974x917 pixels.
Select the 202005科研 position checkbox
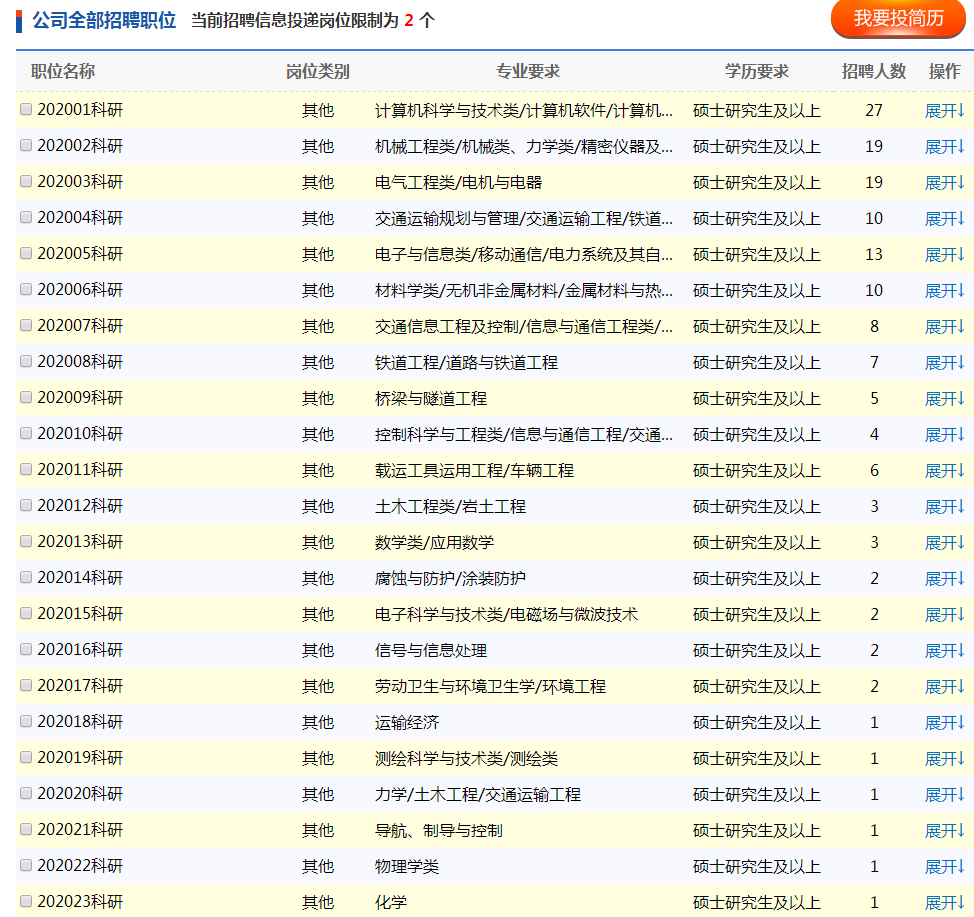(x=26, y=254)
